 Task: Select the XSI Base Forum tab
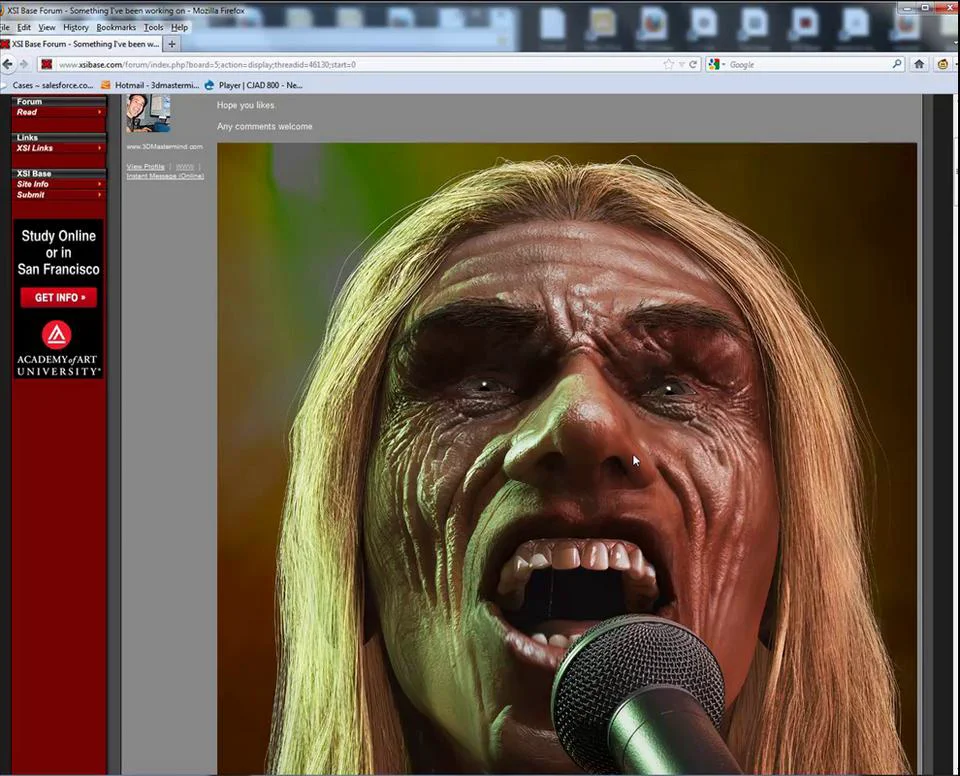tap(81, 44)
